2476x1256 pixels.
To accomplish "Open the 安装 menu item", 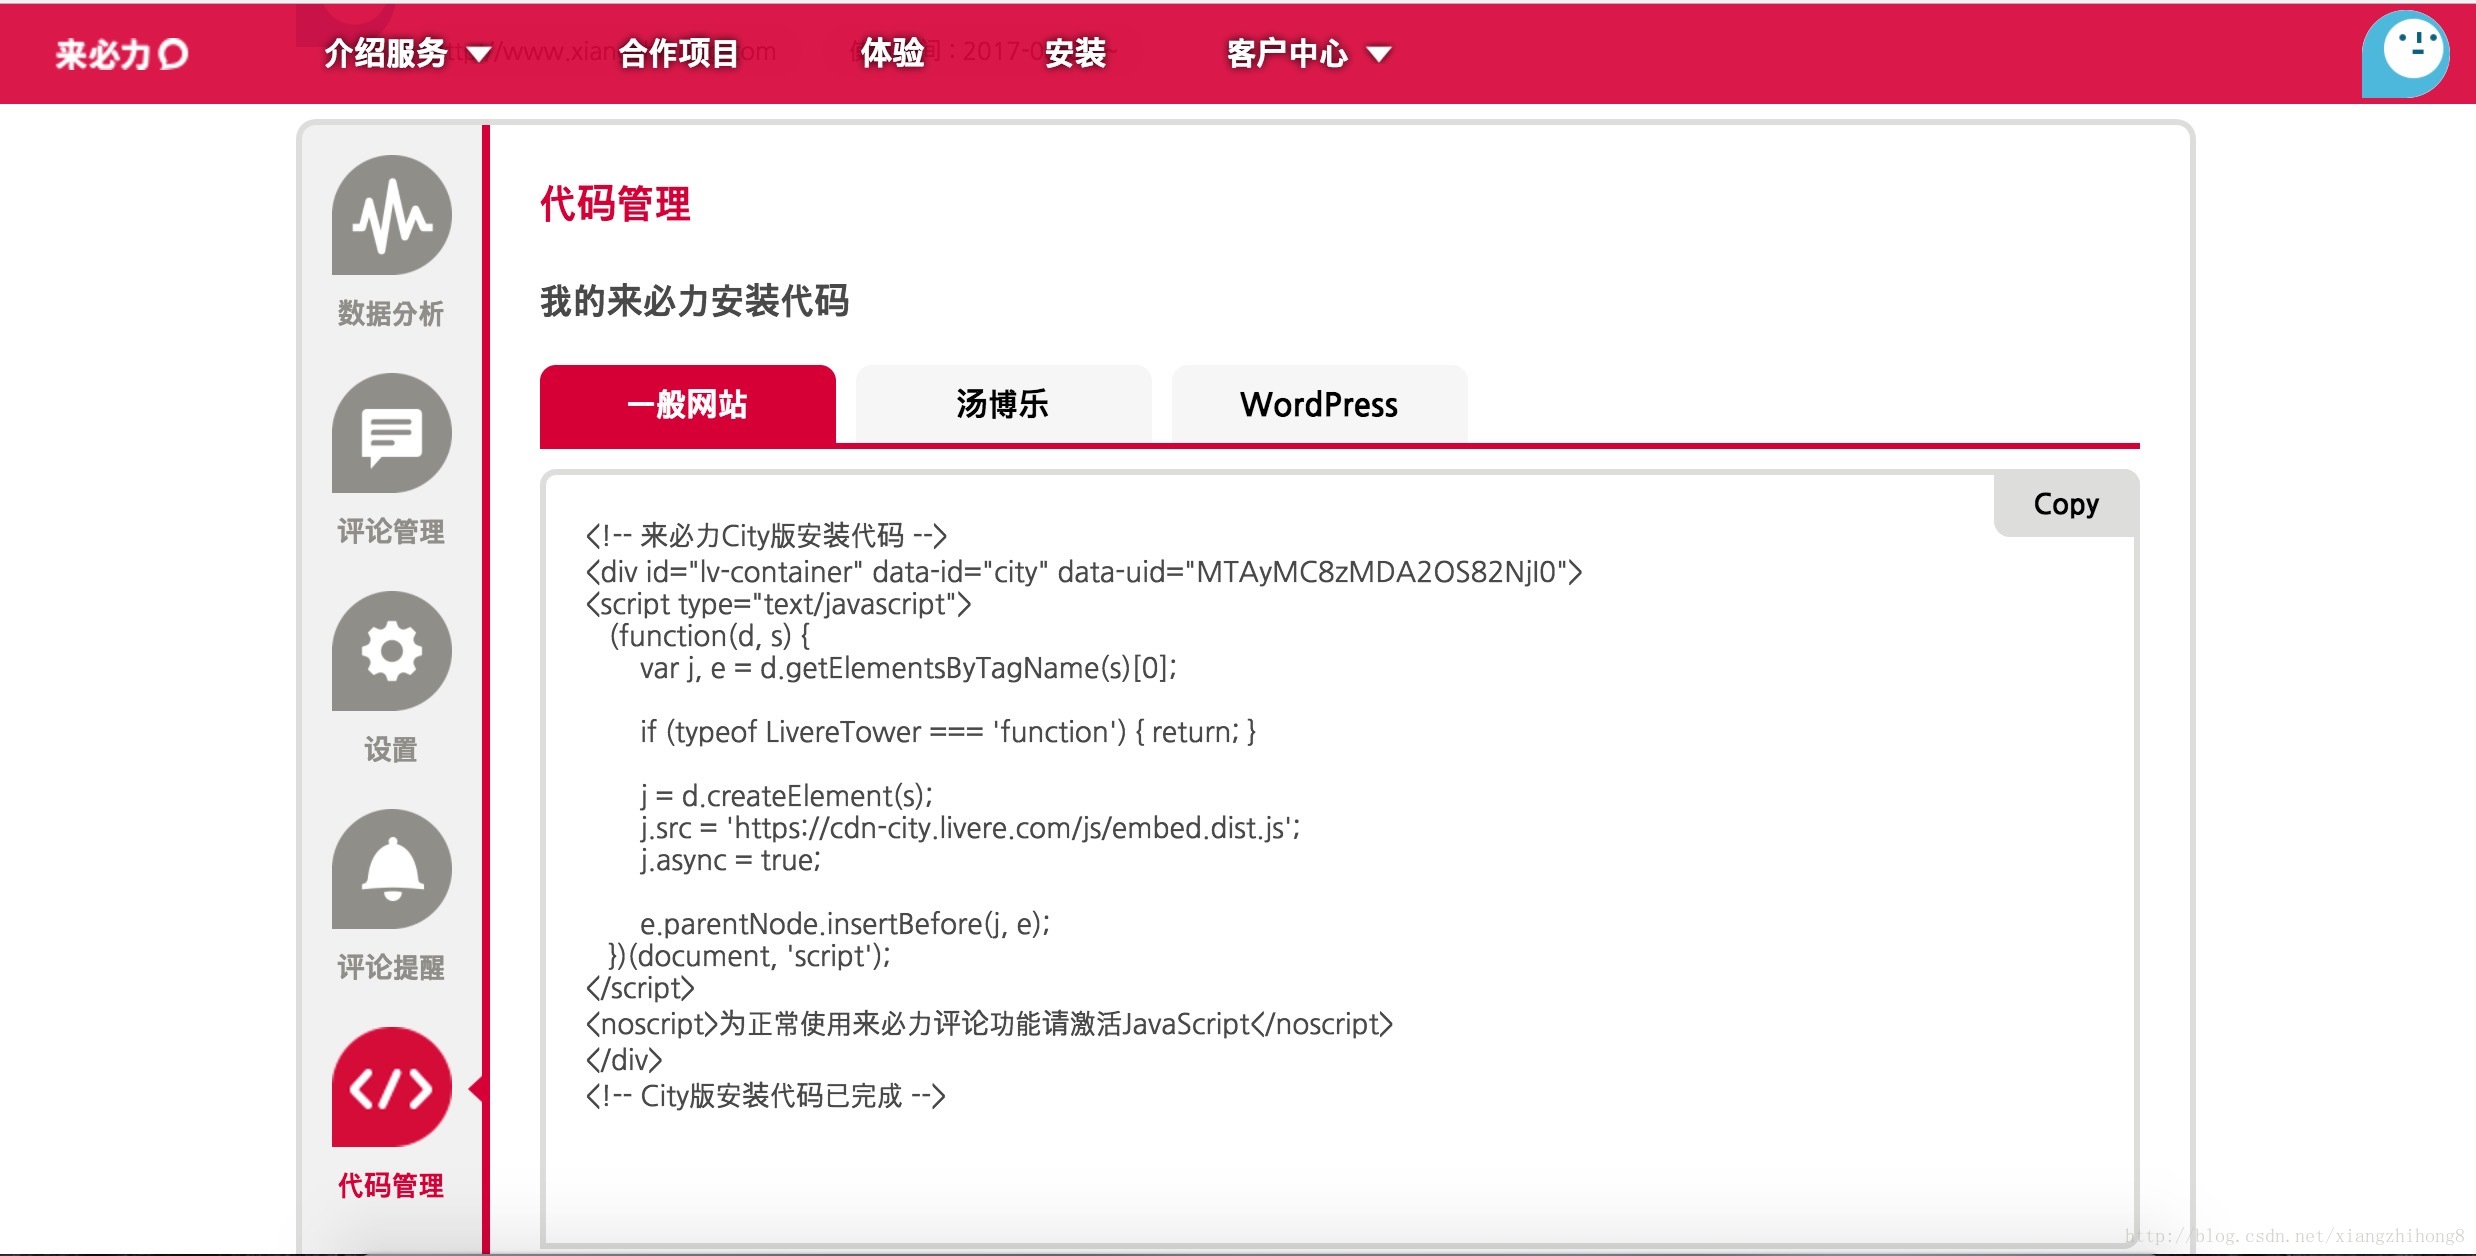I will click(x=1075, y=53).
